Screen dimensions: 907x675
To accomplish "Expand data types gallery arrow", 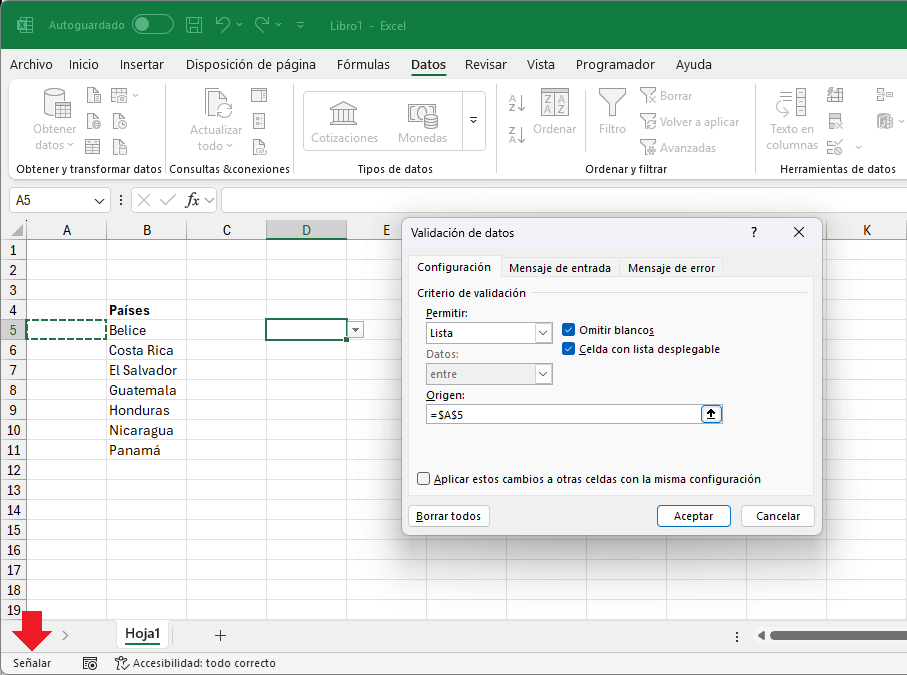I will point(473,120).
